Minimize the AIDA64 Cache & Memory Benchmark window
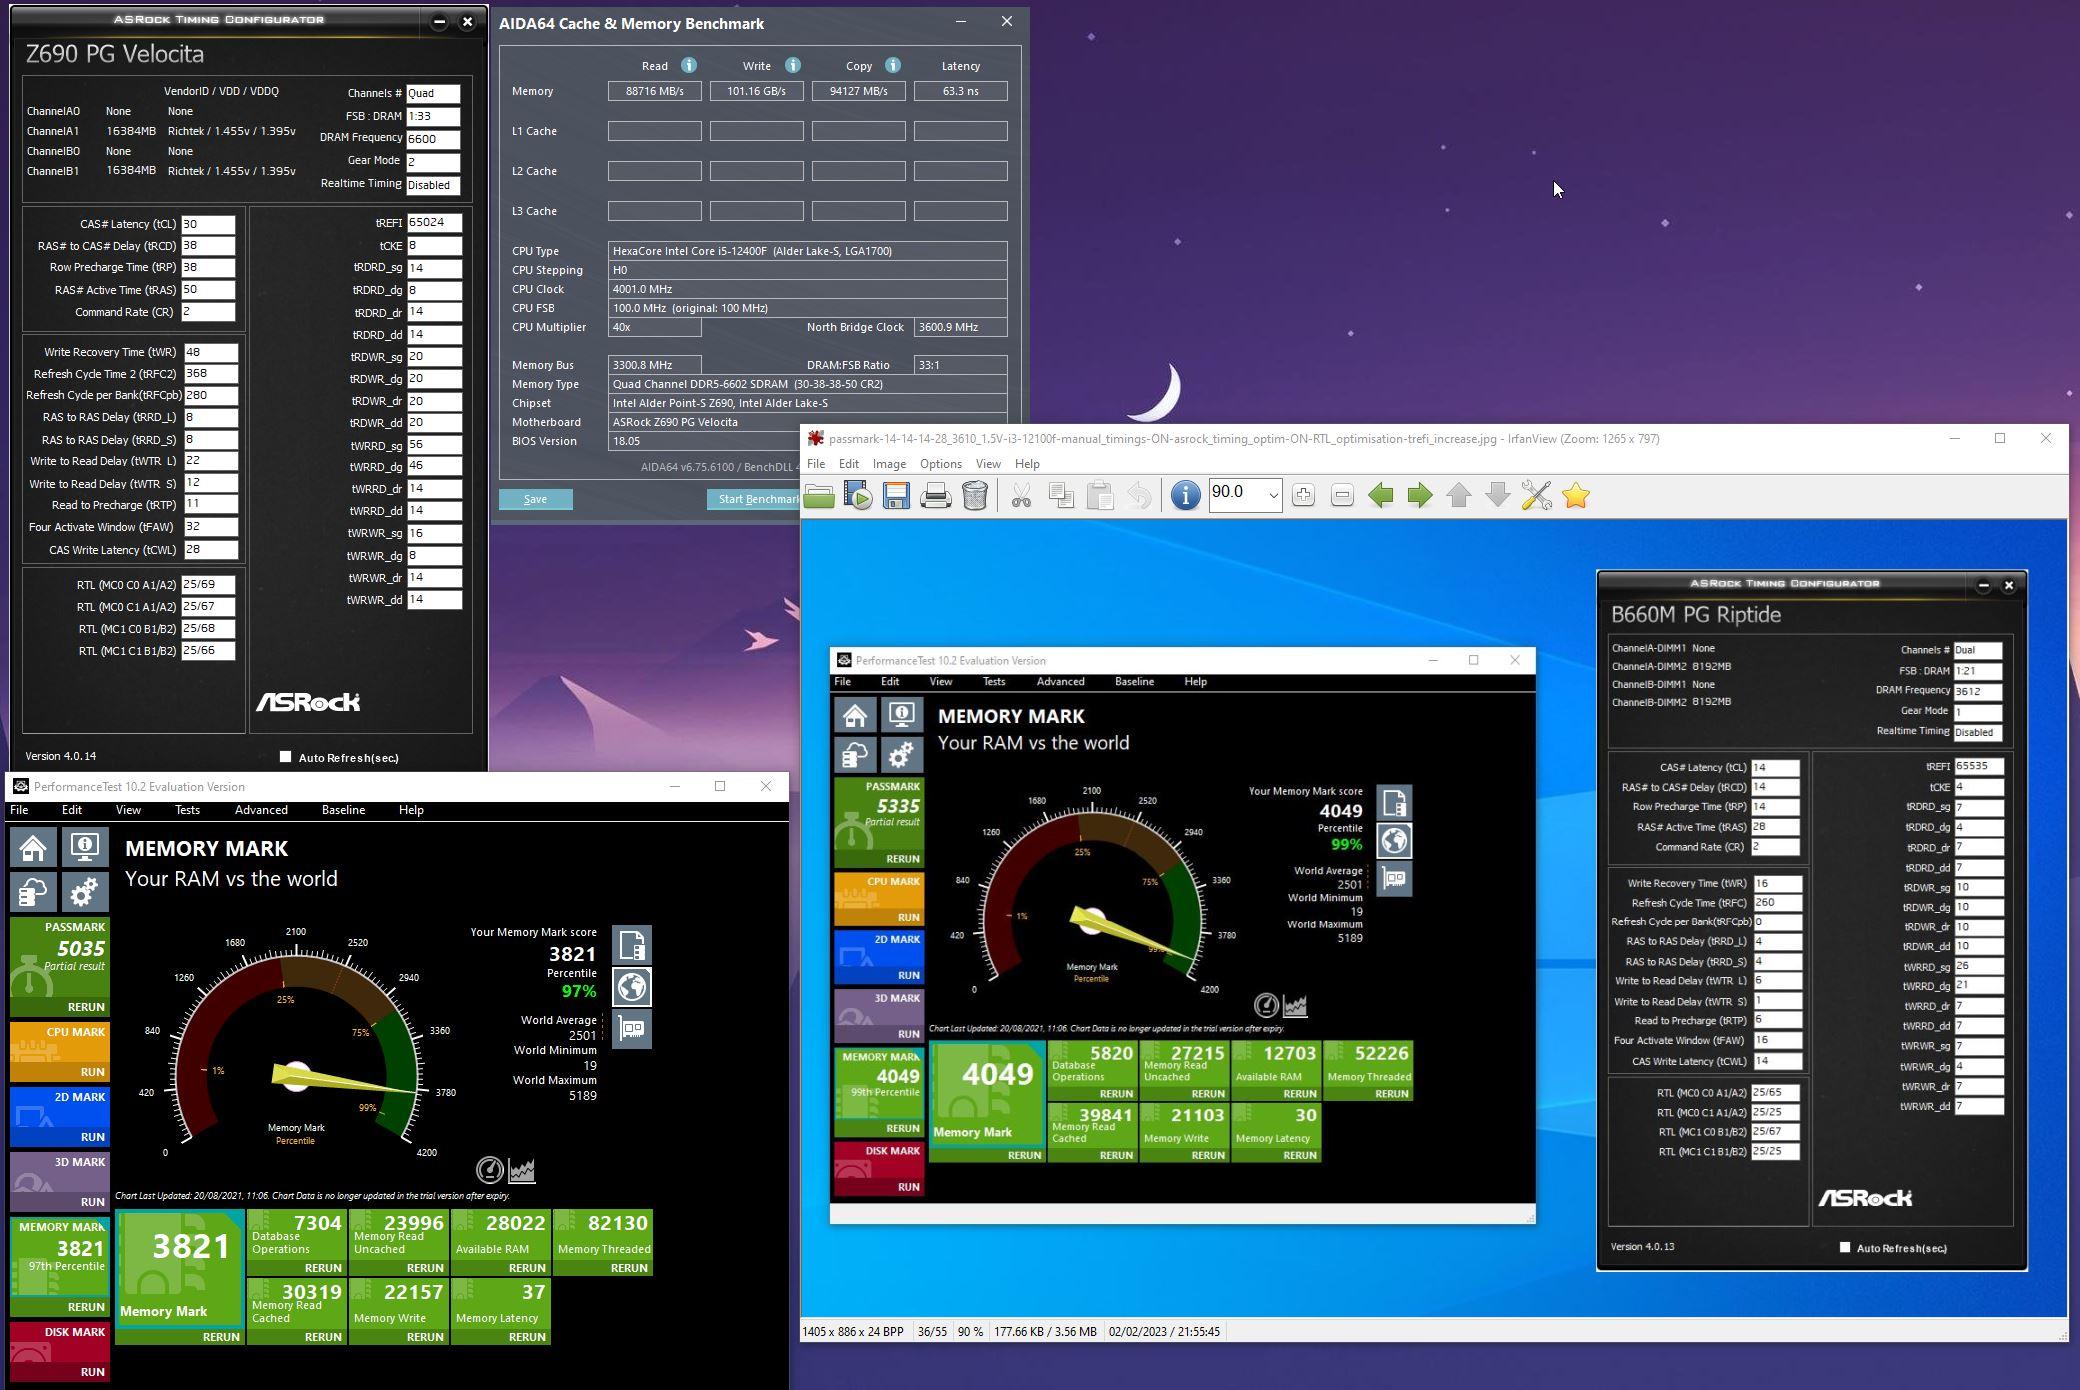 pyautogui.click(x=961, y=22)
